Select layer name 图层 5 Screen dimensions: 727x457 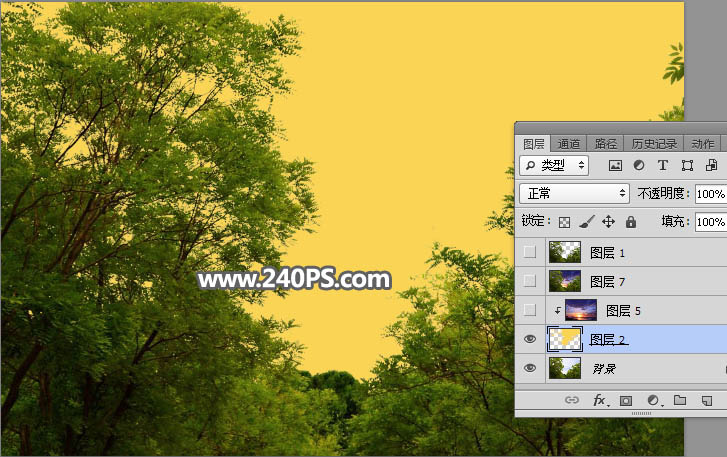[x=624, y=311]
